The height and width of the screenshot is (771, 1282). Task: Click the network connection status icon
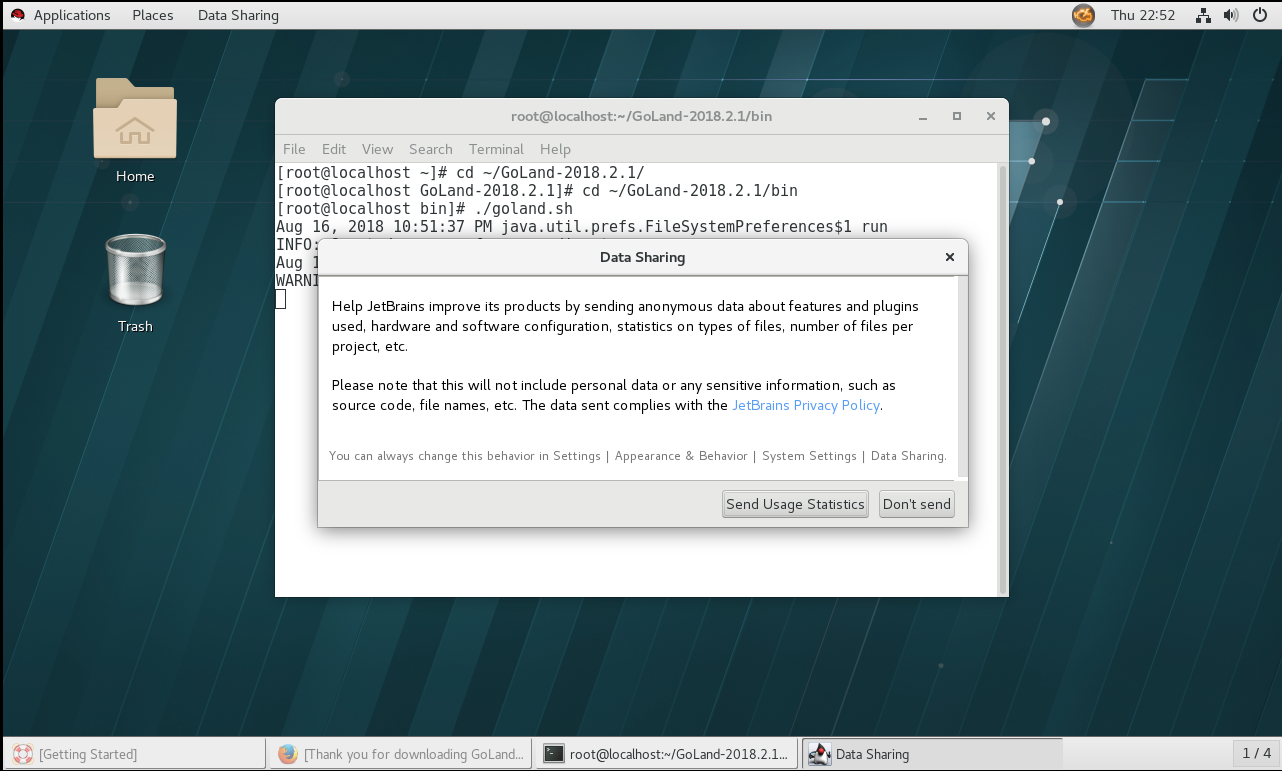click(x=1204, y=15)
